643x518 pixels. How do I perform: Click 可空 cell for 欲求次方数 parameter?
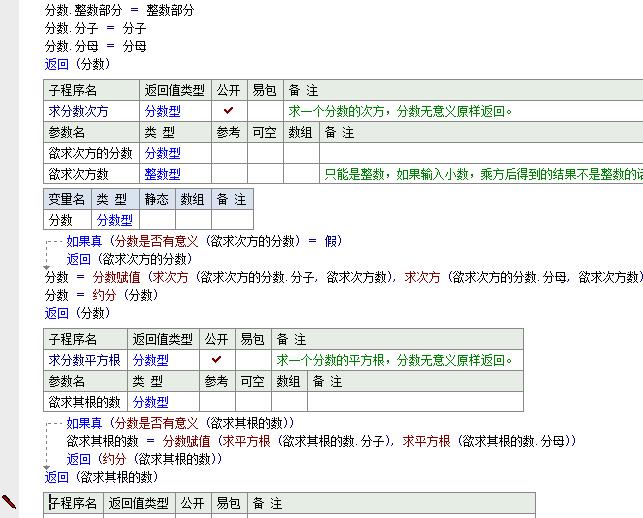coord(265,174)
